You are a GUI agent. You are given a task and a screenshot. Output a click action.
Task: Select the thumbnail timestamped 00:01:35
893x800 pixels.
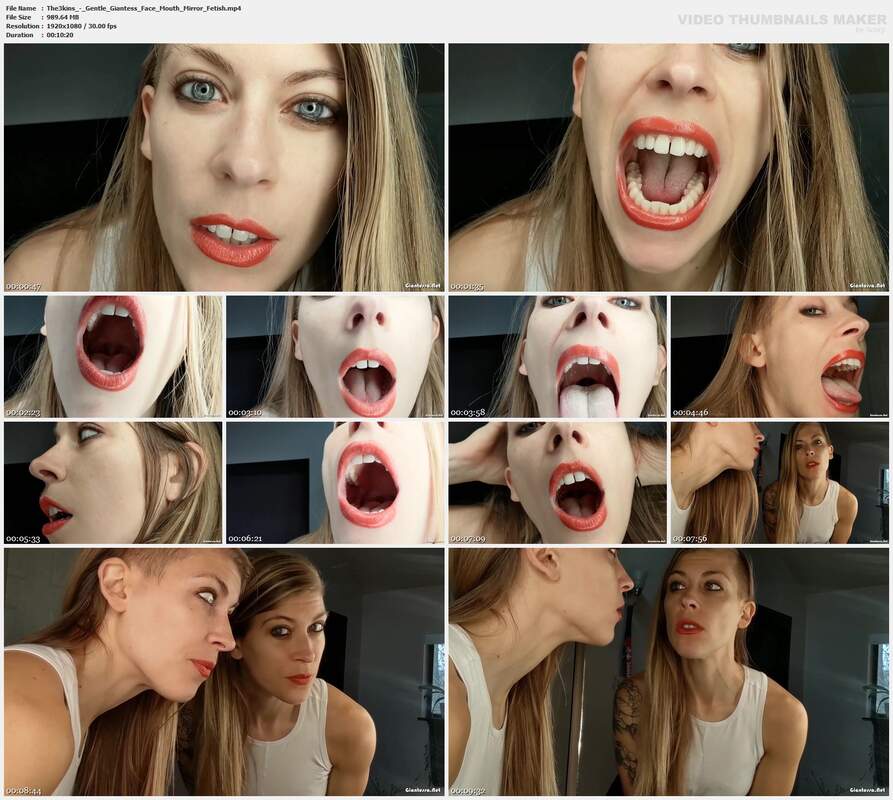coord(669,168)
